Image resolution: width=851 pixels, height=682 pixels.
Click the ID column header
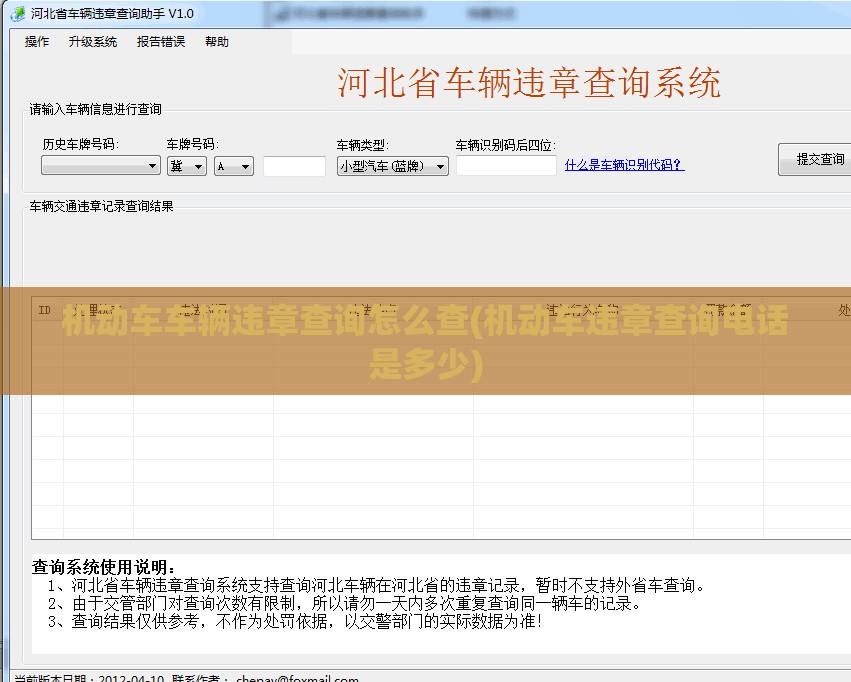[45, 310]
